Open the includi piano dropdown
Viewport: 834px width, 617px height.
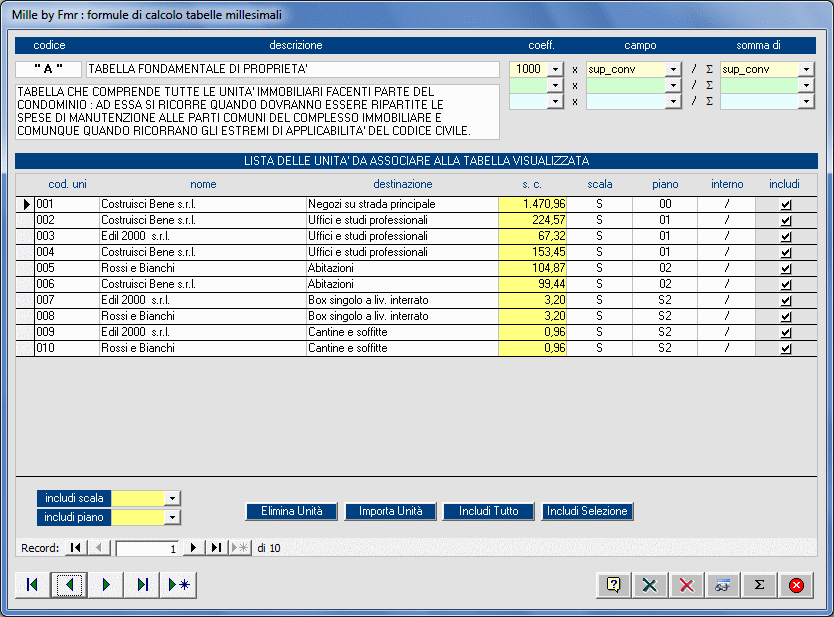172,517
